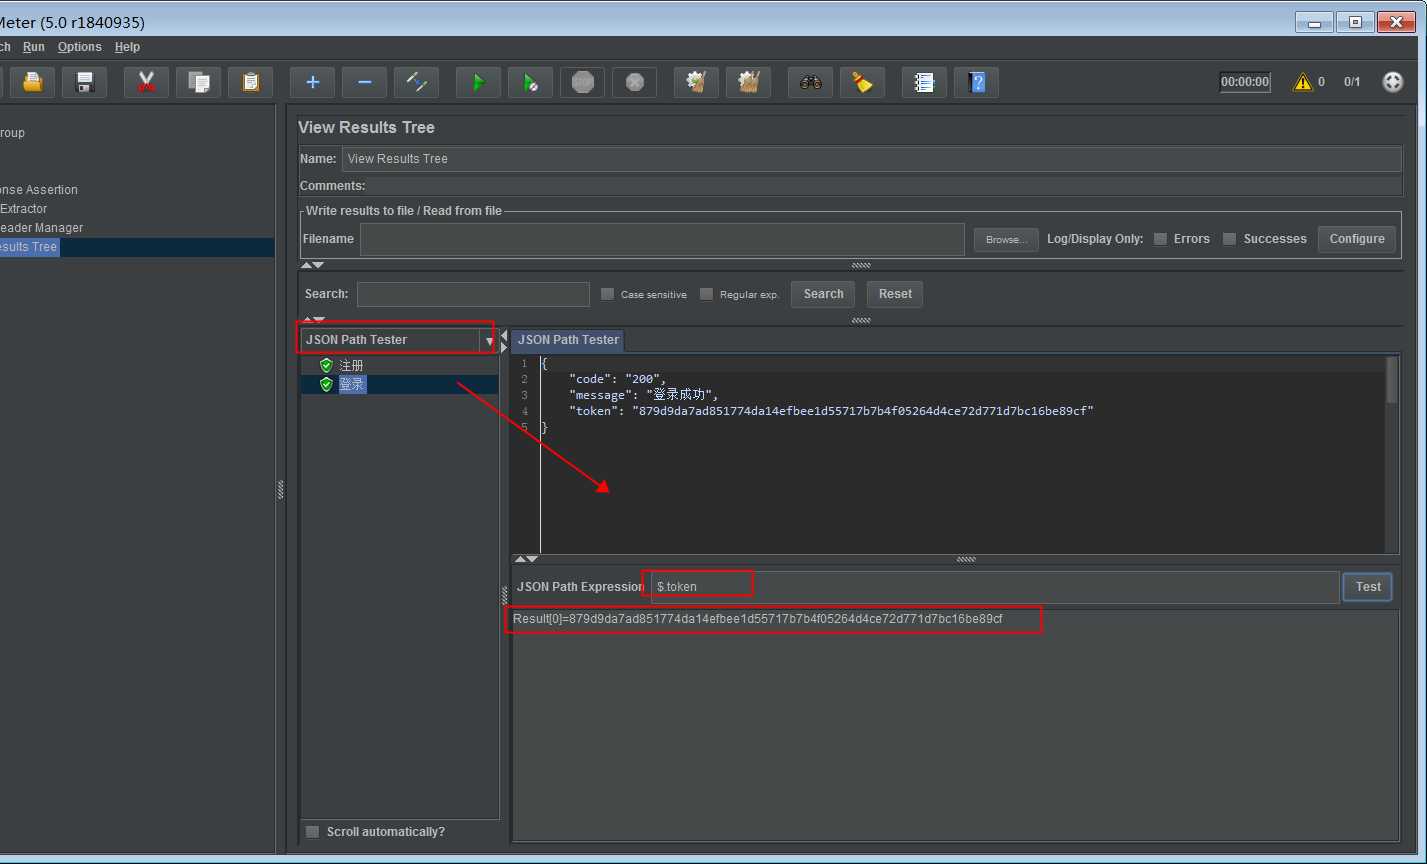Select the 登录 sample result
This screenshot has width=1427, height=864.
click(x=352, y=384)
